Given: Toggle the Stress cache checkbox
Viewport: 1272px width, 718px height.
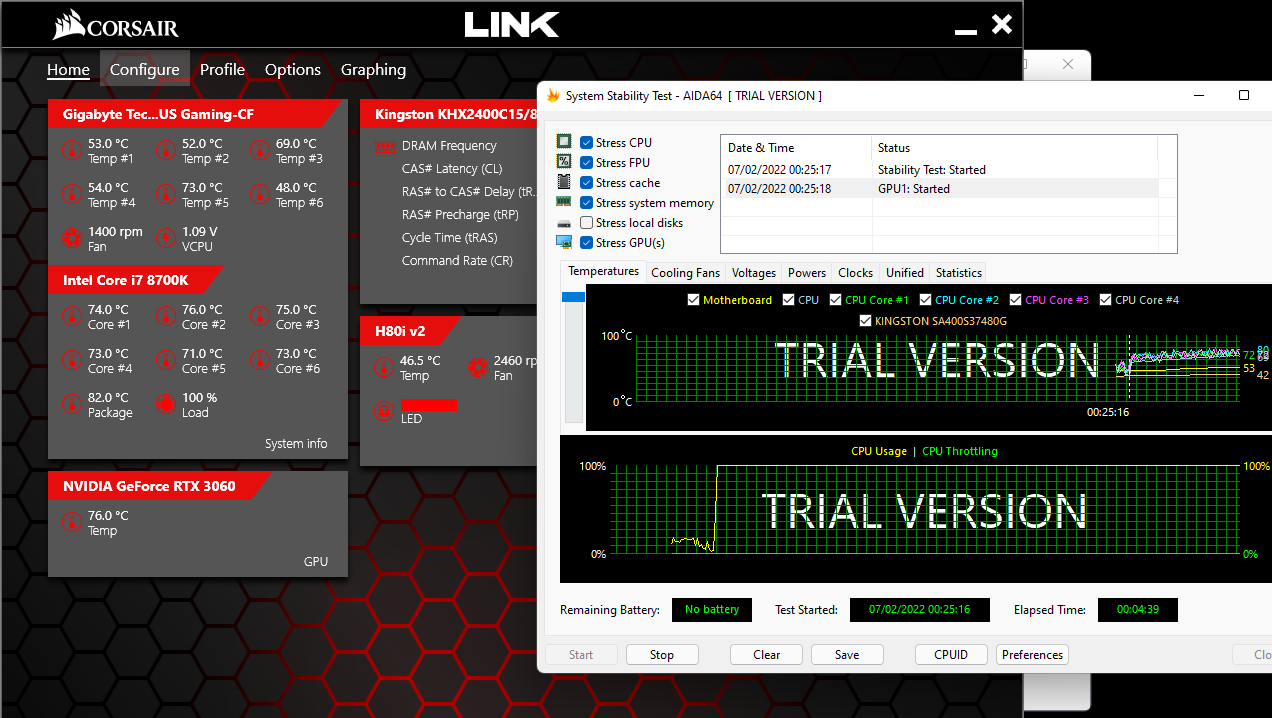Looking at the screenshot, I should pyautogui.click(x=586, y=182).
